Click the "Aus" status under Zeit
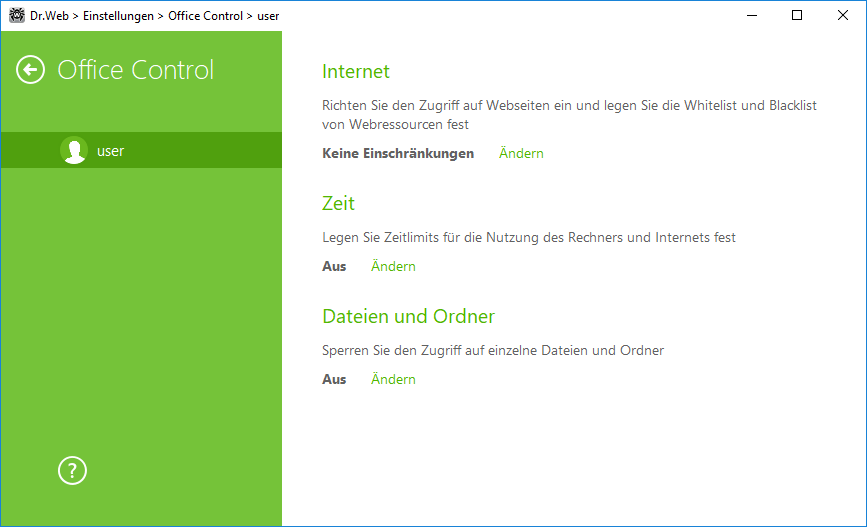The height and width of the screenshot is (527, 867). click(334, 266)
